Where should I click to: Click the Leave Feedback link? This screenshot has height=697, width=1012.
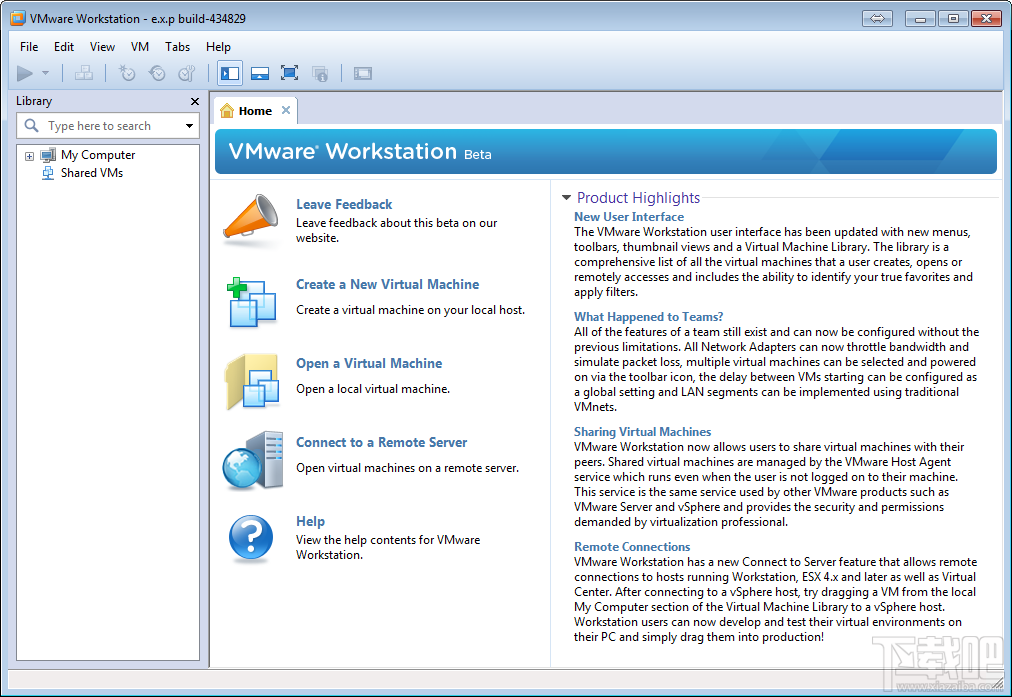coord(344,204)
